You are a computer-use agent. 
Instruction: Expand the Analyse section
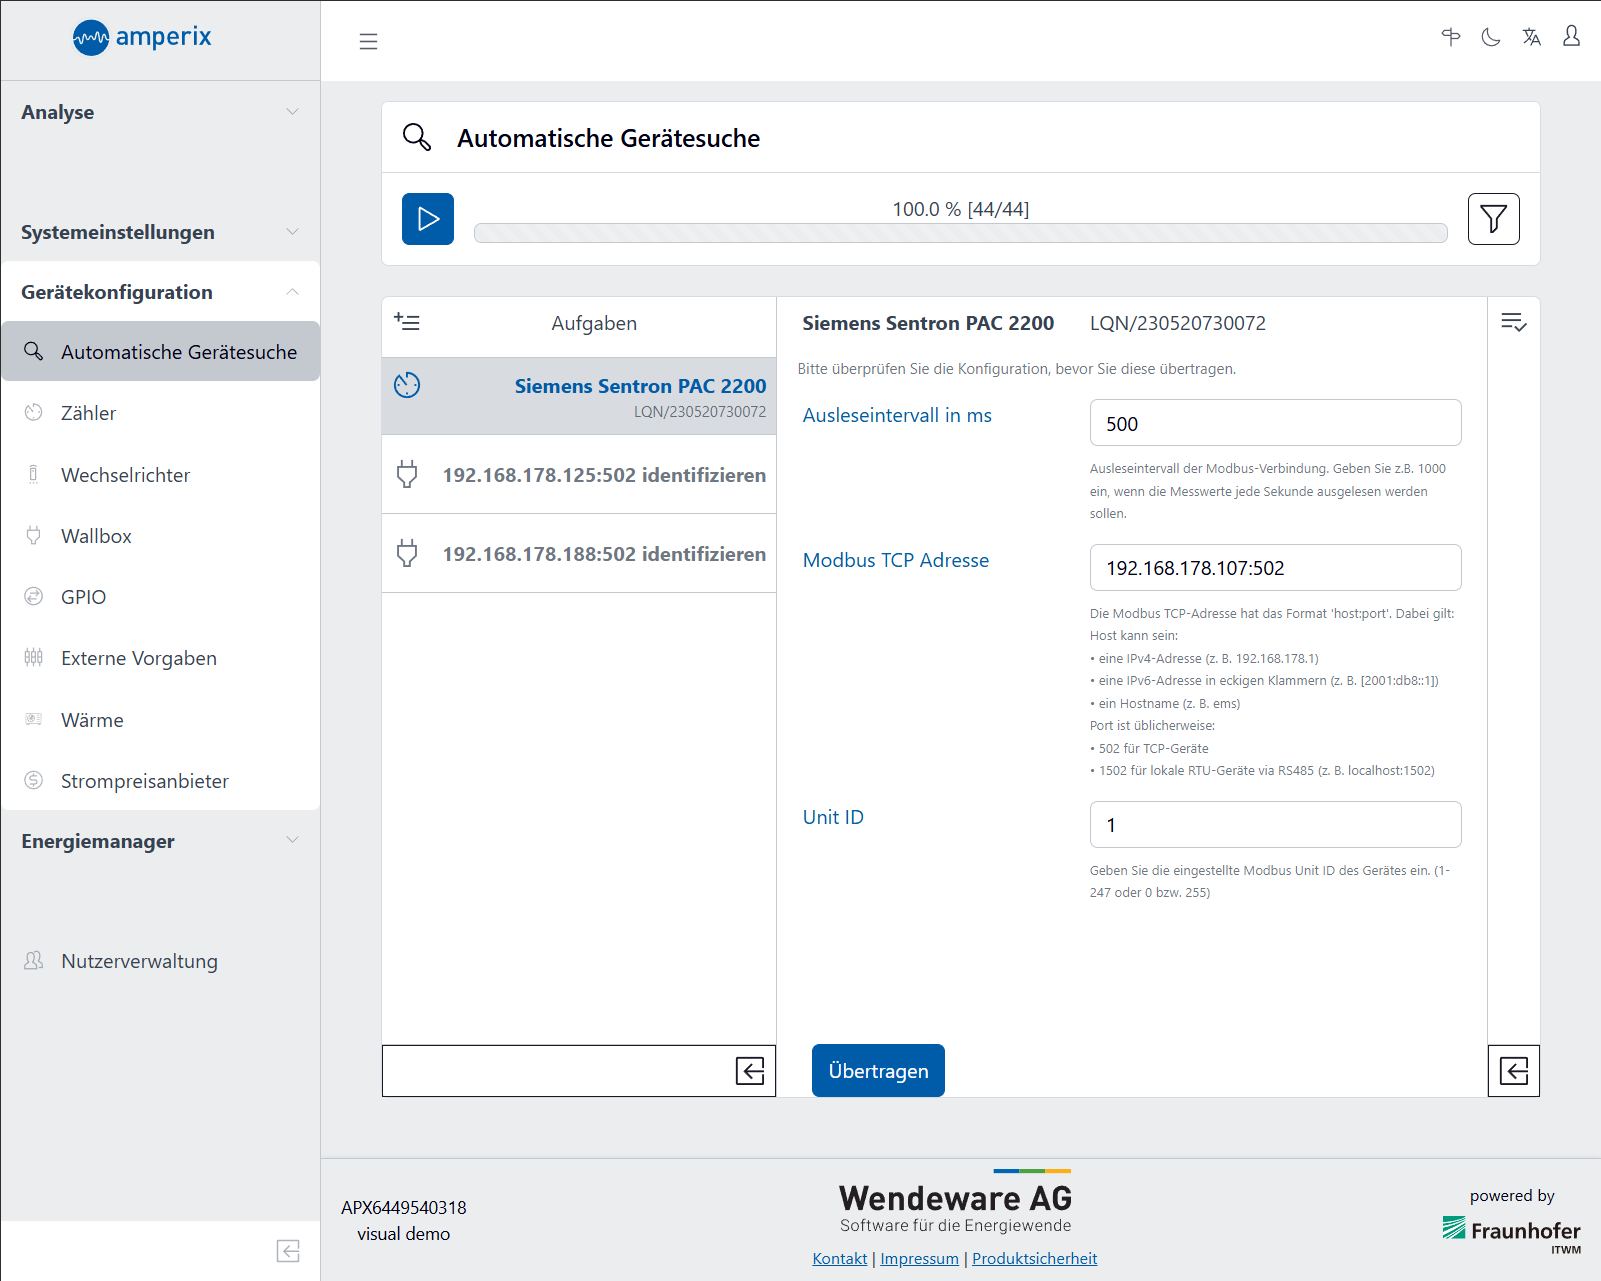point(160,112)
